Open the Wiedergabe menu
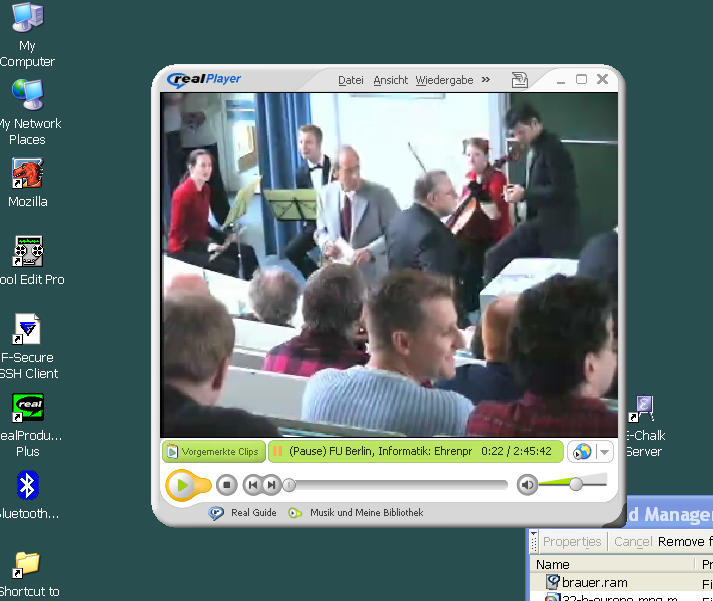Viewport: 713px width, 601px height. point(444,80)
